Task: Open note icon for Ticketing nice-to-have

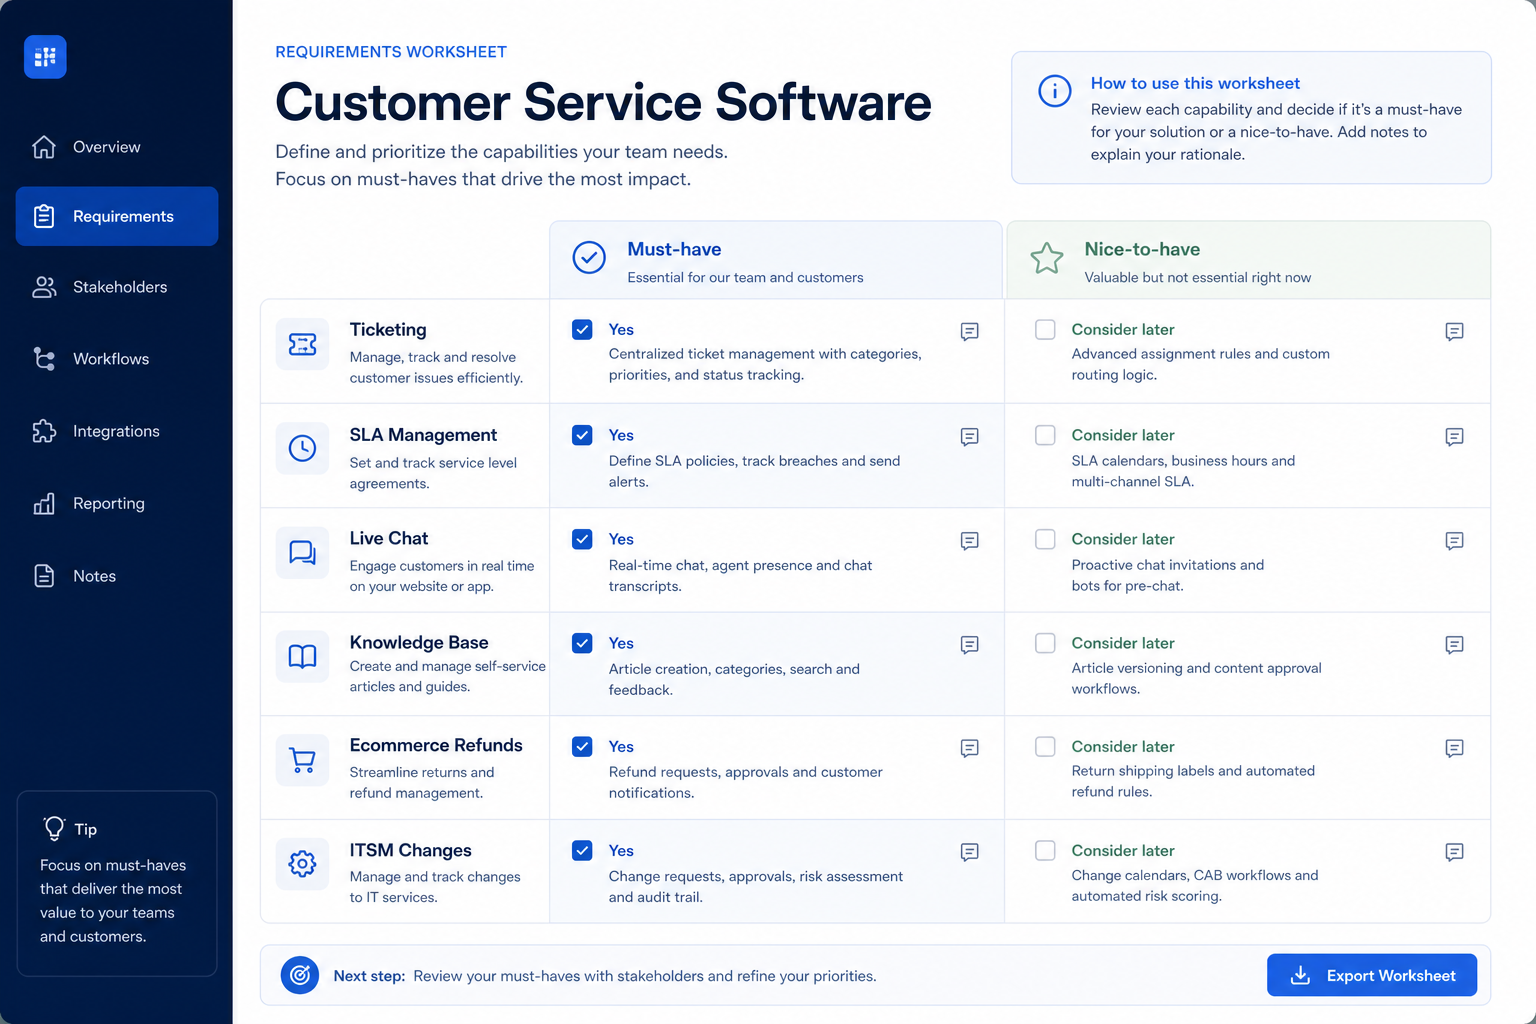Action: (1454, 331)
